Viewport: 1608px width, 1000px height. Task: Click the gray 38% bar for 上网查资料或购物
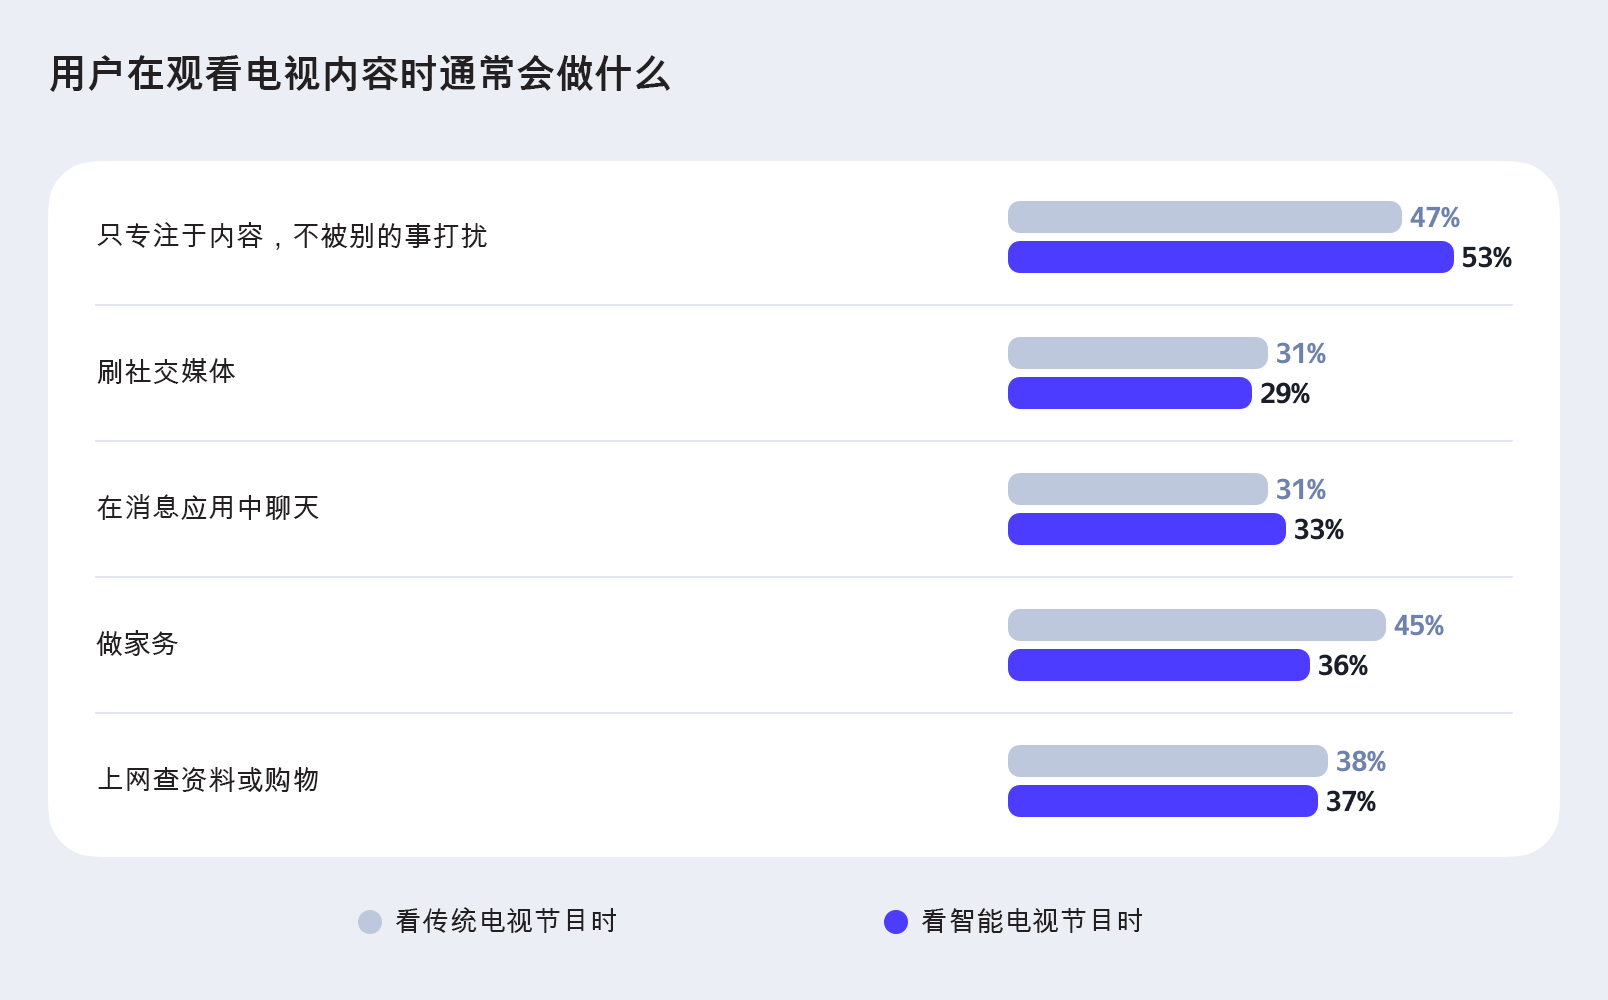point(1167,761)
